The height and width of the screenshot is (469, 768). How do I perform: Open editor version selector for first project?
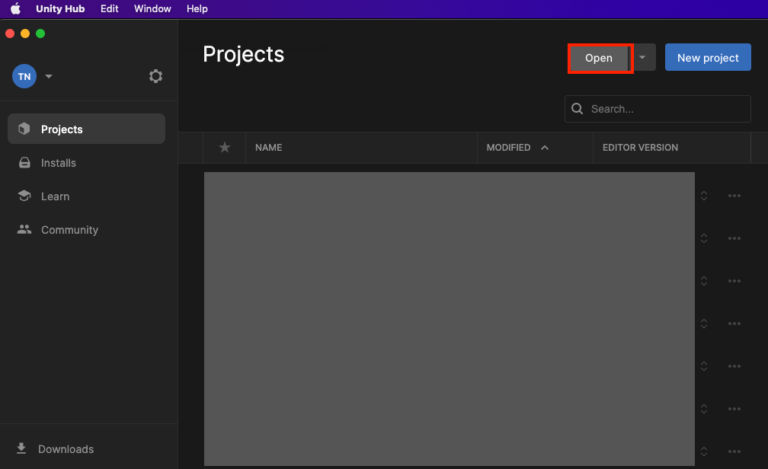pyautogui.click(x=703, y=196)
